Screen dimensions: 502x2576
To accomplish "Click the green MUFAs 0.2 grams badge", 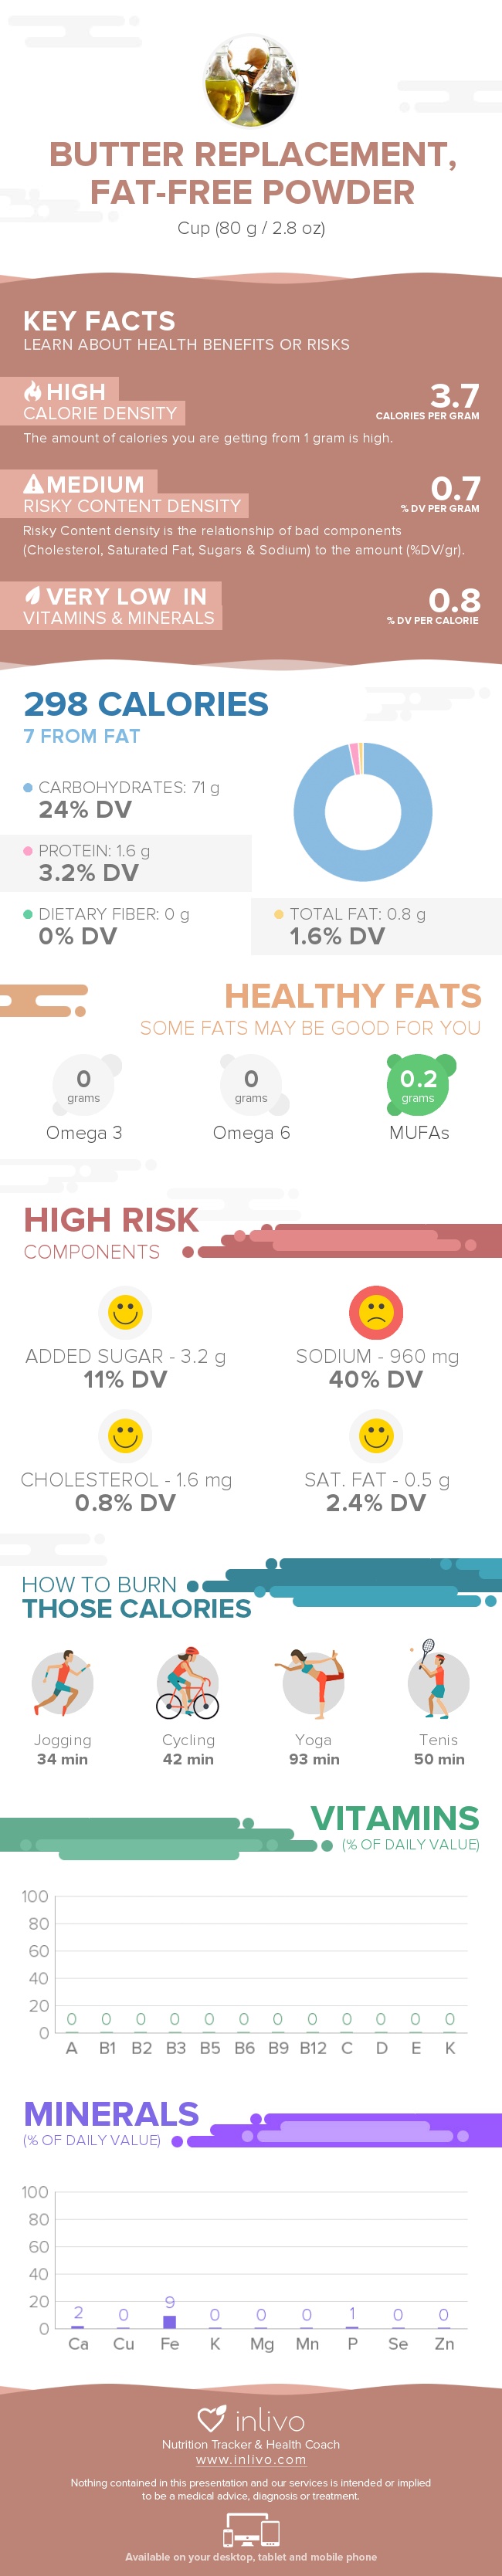I will [418, 1084].
